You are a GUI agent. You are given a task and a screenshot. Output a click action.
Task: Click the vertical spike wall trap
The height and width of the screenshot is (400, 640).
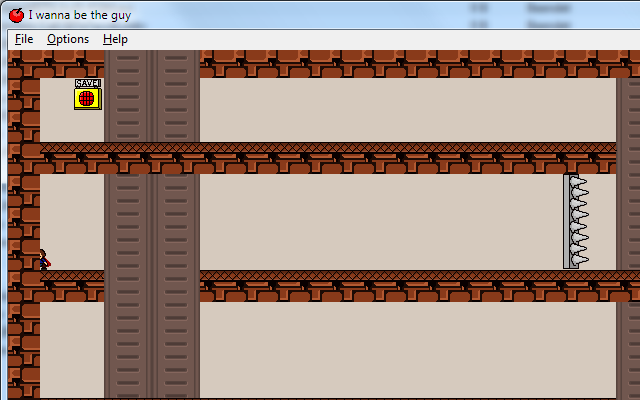pyautogui.click(x=576, y=222)
